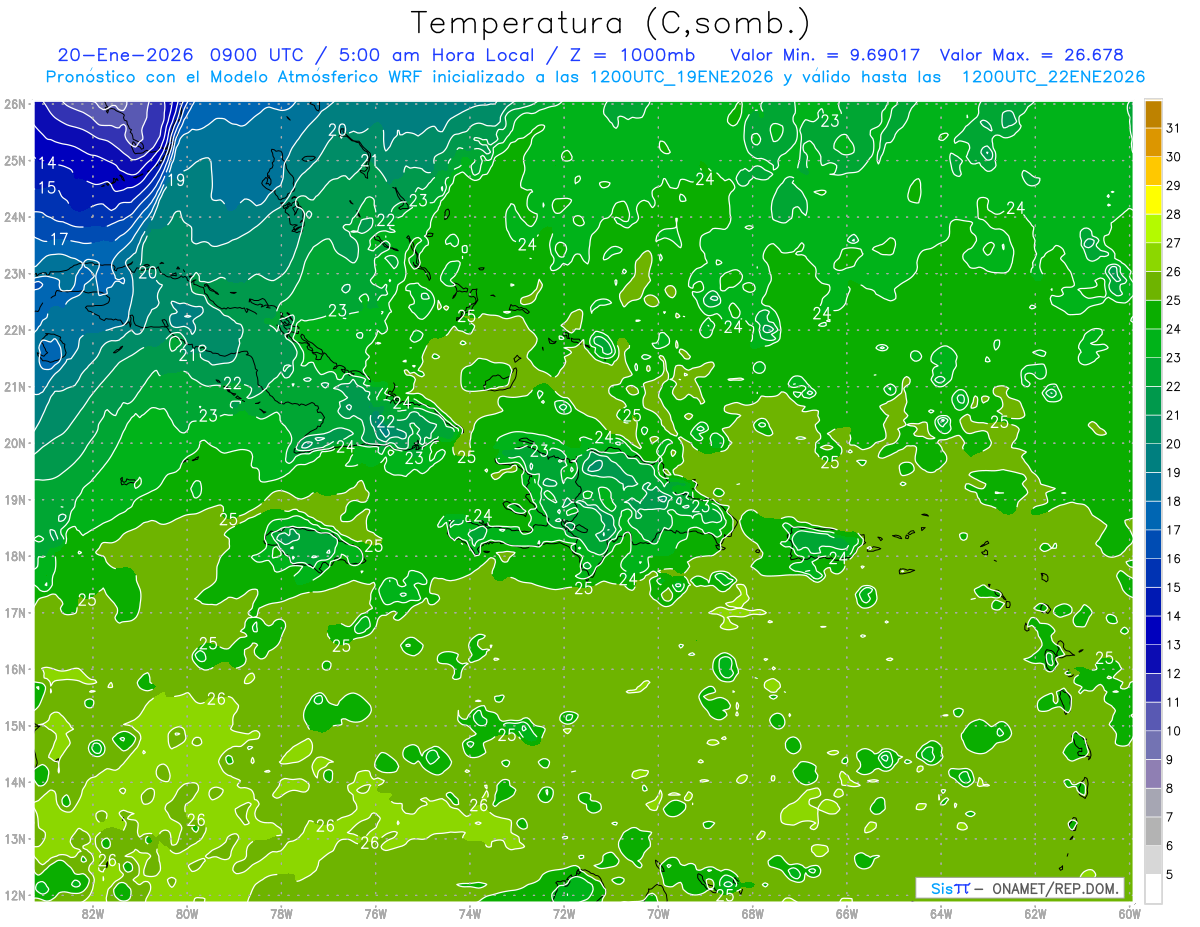Pick the yellow swatch between legend 28 and 29

[x=1153, y=200]
